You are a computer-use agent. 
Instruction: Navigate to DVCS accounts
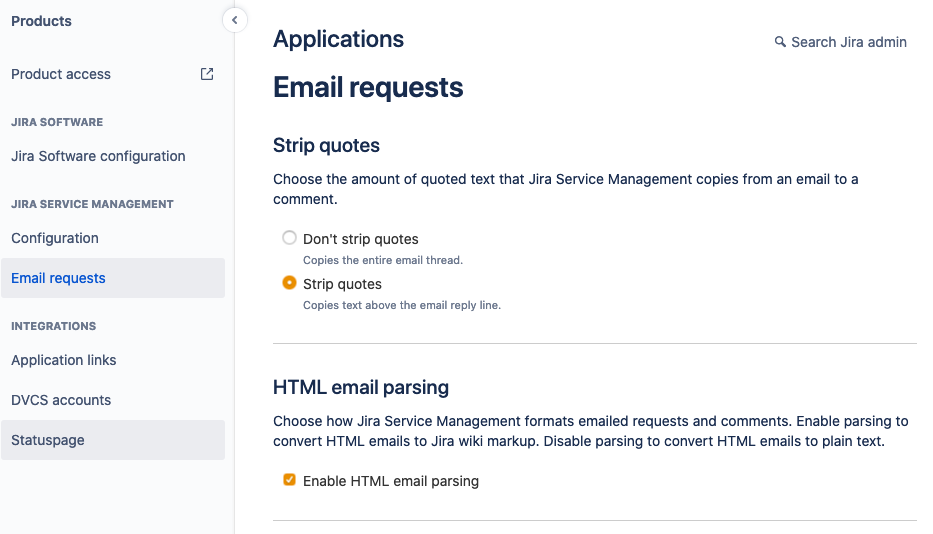61,400
